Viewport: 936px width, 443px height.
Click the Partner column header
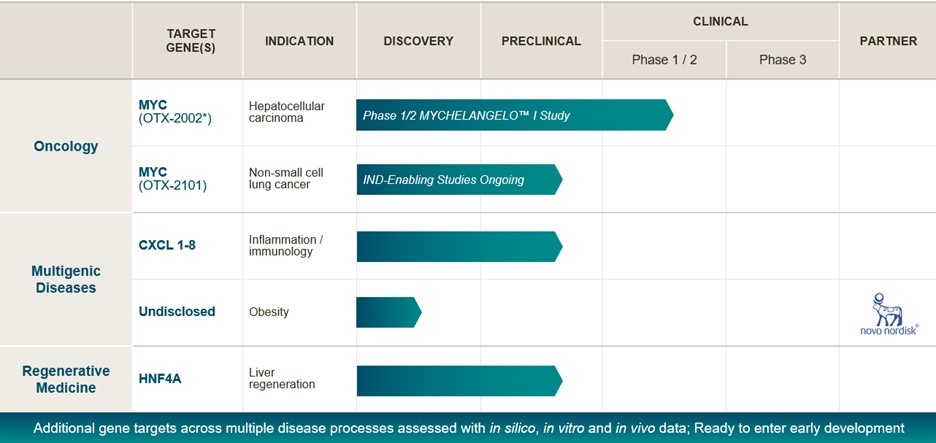(x=888, y=41)
